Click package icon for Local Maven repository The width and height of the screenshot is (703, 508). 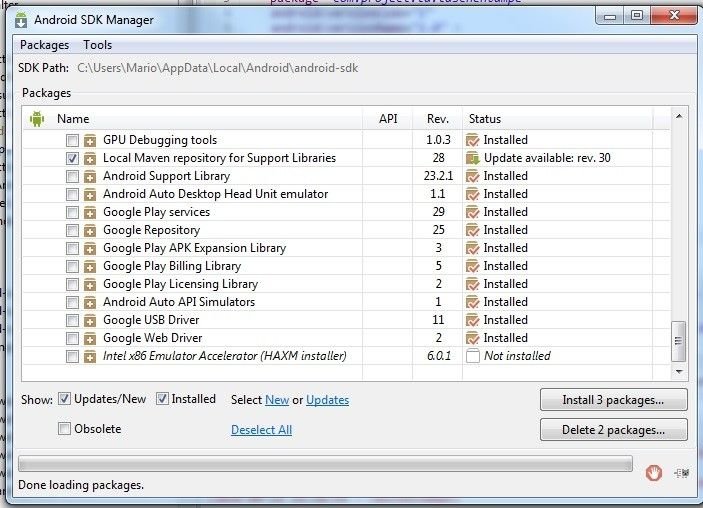click(90, 158)
